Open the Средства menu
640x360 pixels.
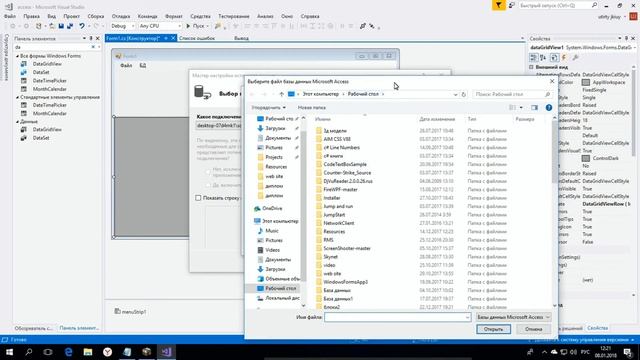pyautogui.click(x=200, y=16)
